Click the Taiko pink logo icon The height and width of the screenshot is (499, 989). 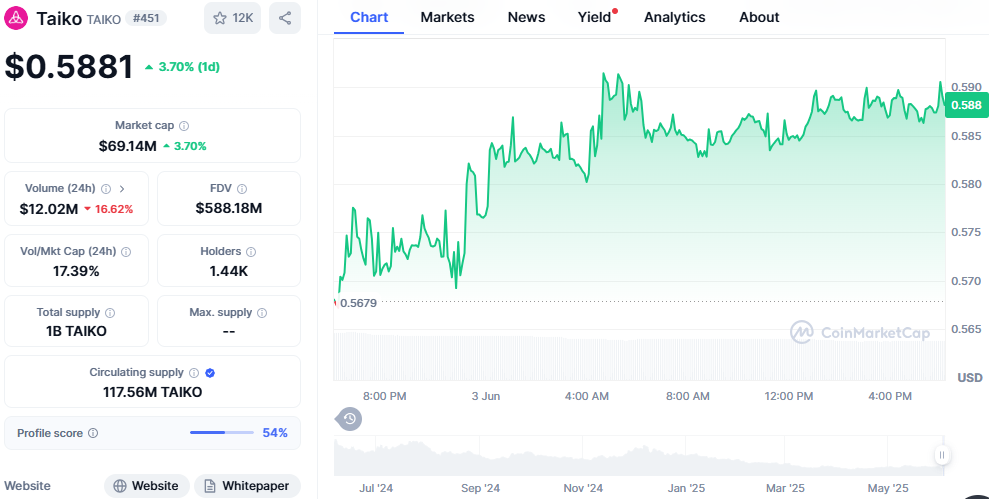pos(16,18)
